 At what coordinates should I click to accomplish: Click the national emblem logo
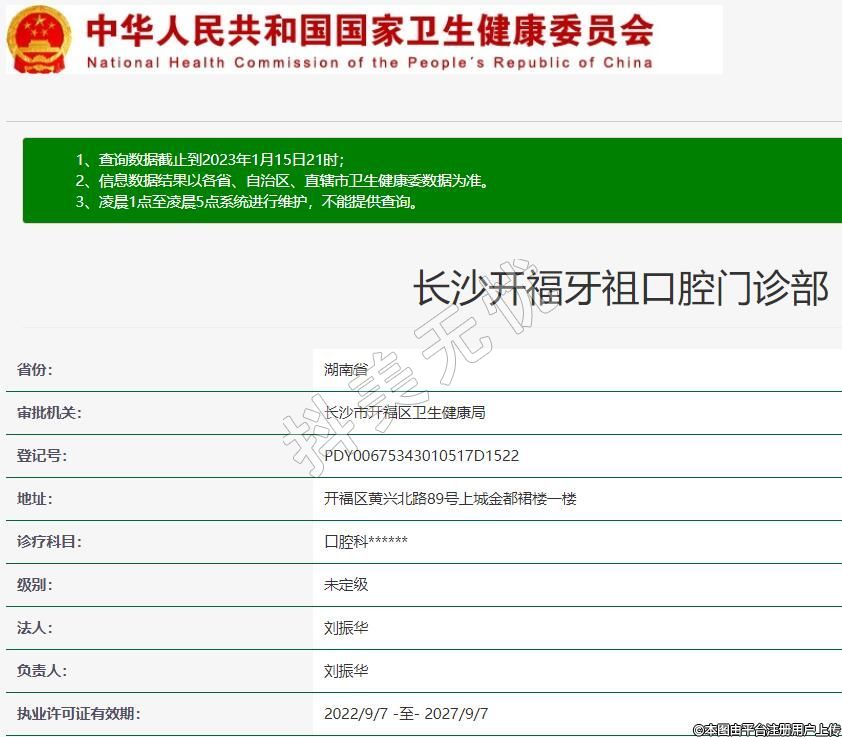(39, 38)
